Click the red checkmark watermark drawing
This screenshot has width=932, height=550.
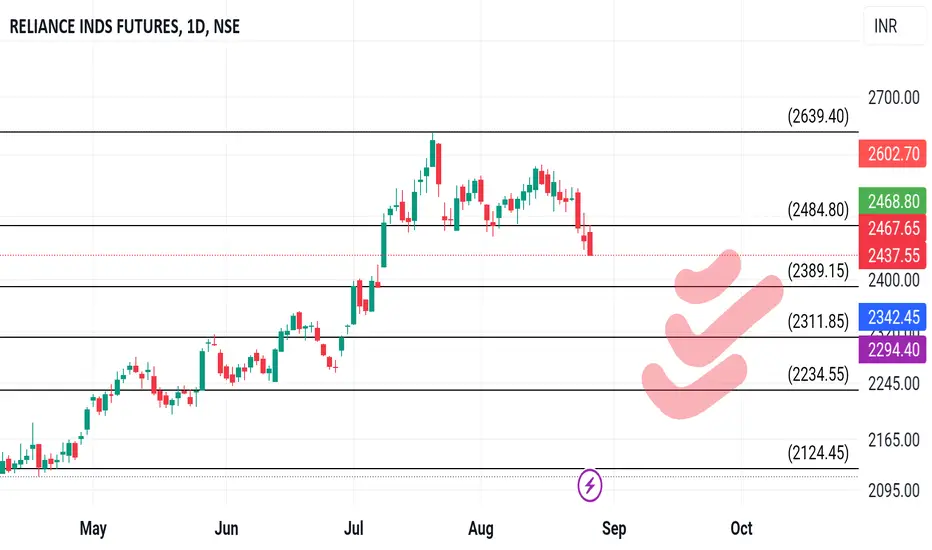coord(712,334)
